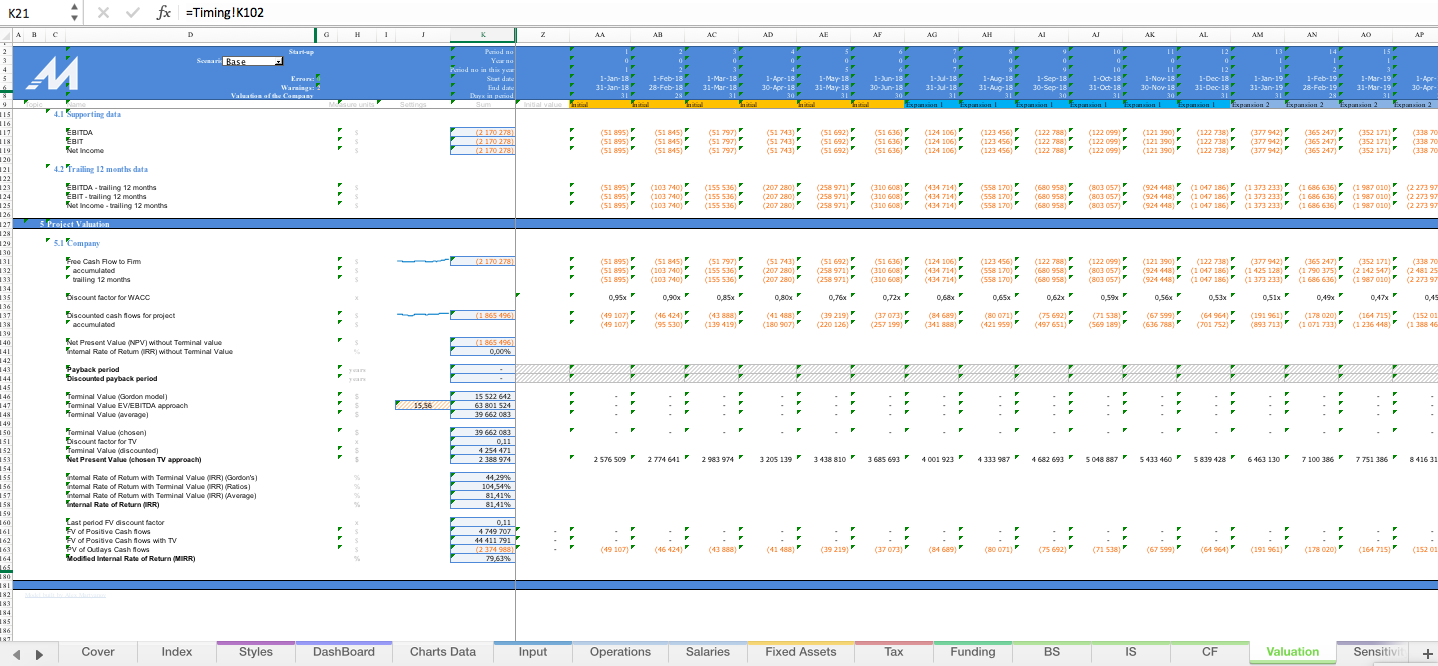This screenshot has height=666, width=1438.
Task: Select column D header
Action: pos(190,35)
